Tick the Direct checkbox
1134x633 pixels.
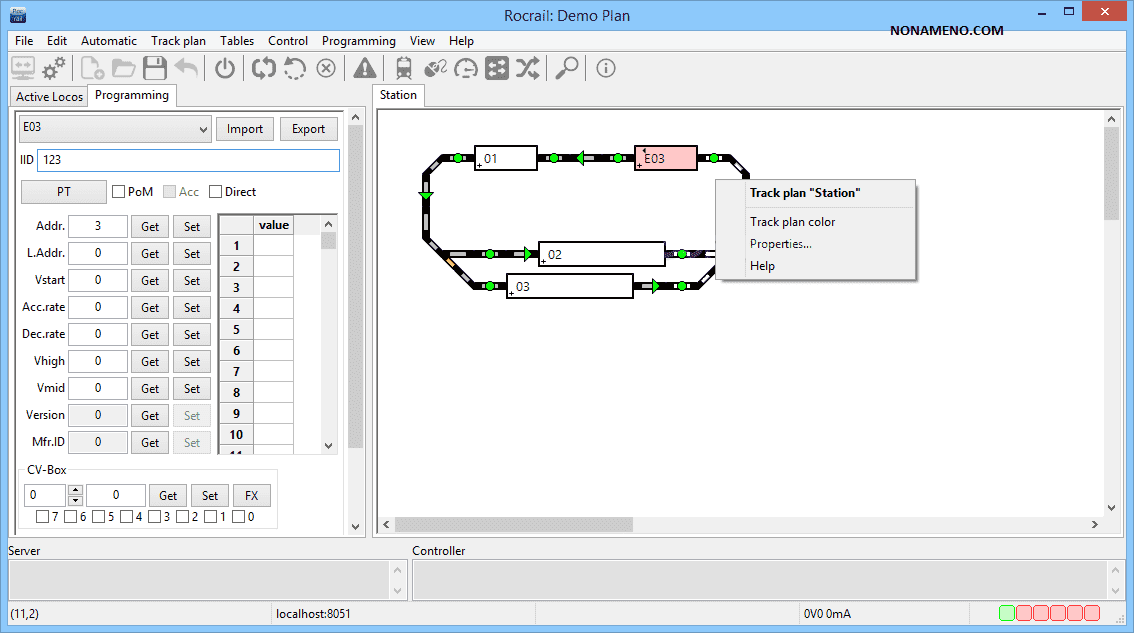coord(216,192)
